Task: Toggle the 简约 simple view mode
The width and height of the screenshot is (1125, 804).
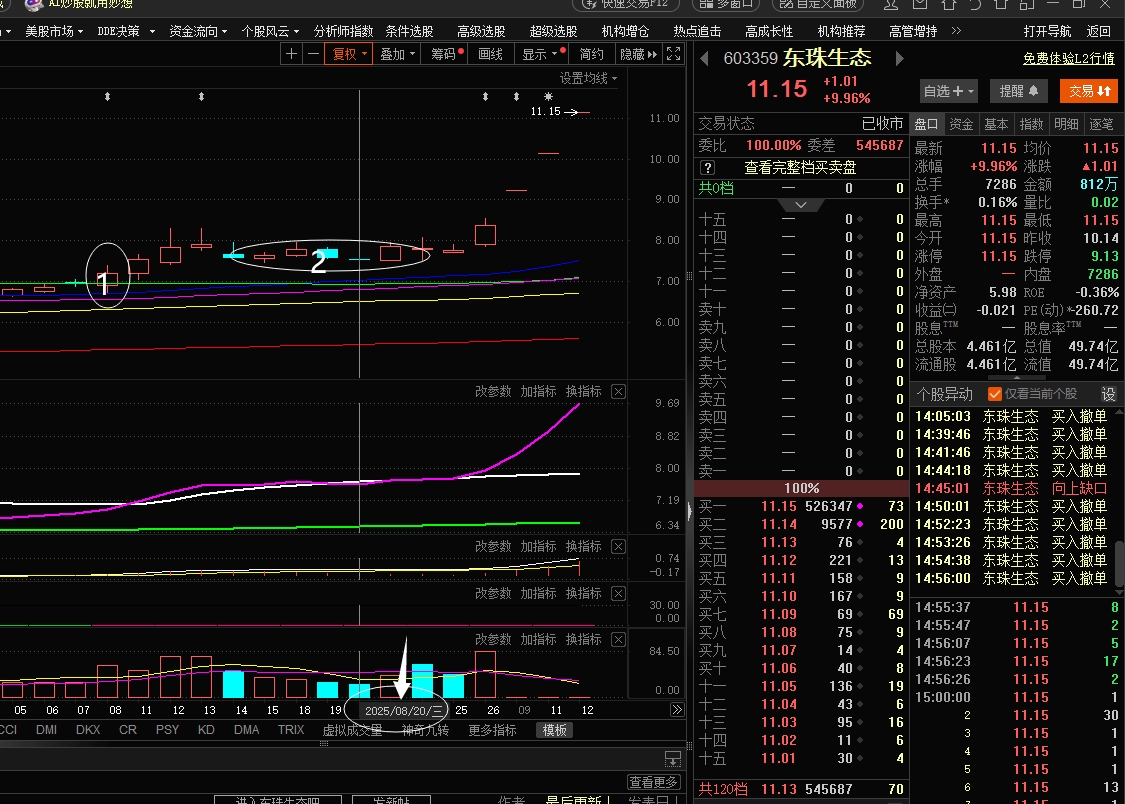Action: click(592, 54)
